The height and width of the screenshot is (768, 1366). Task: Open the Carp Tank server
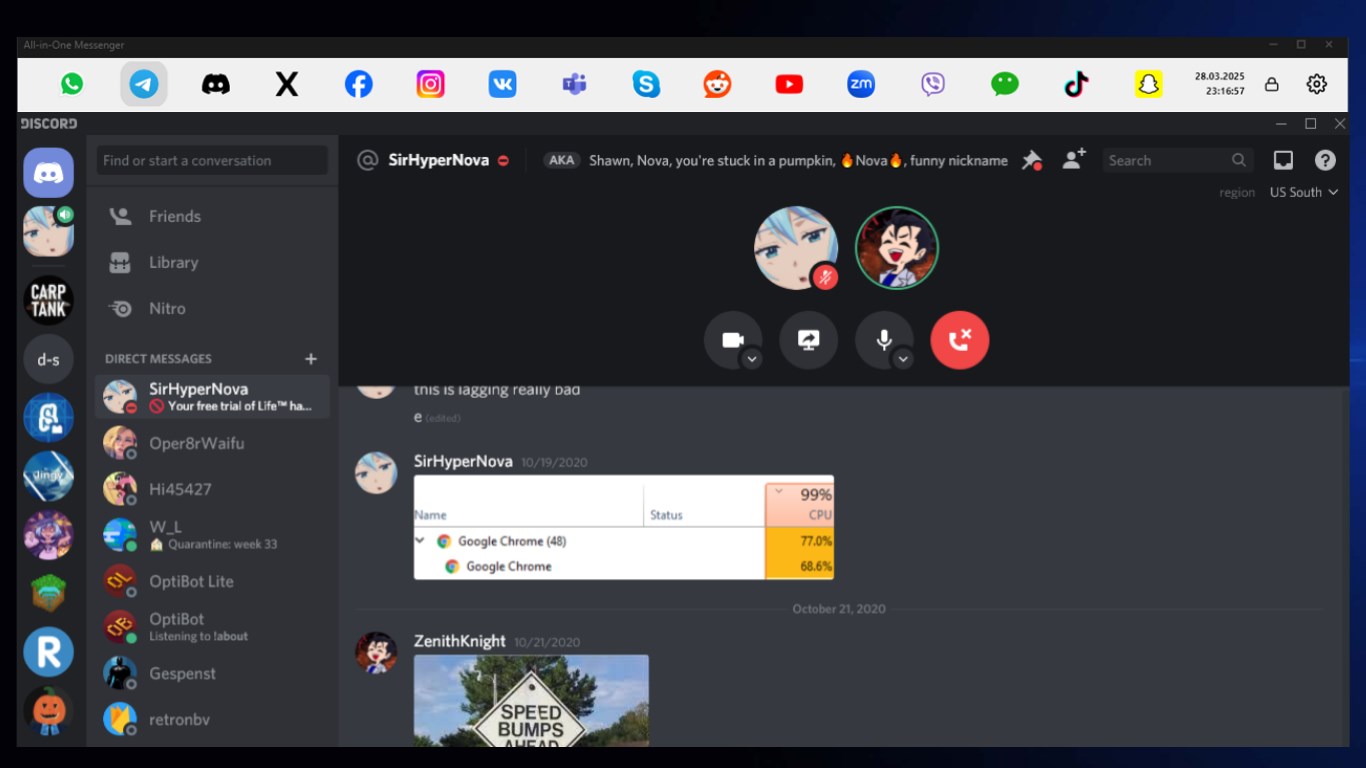[48, 300]
